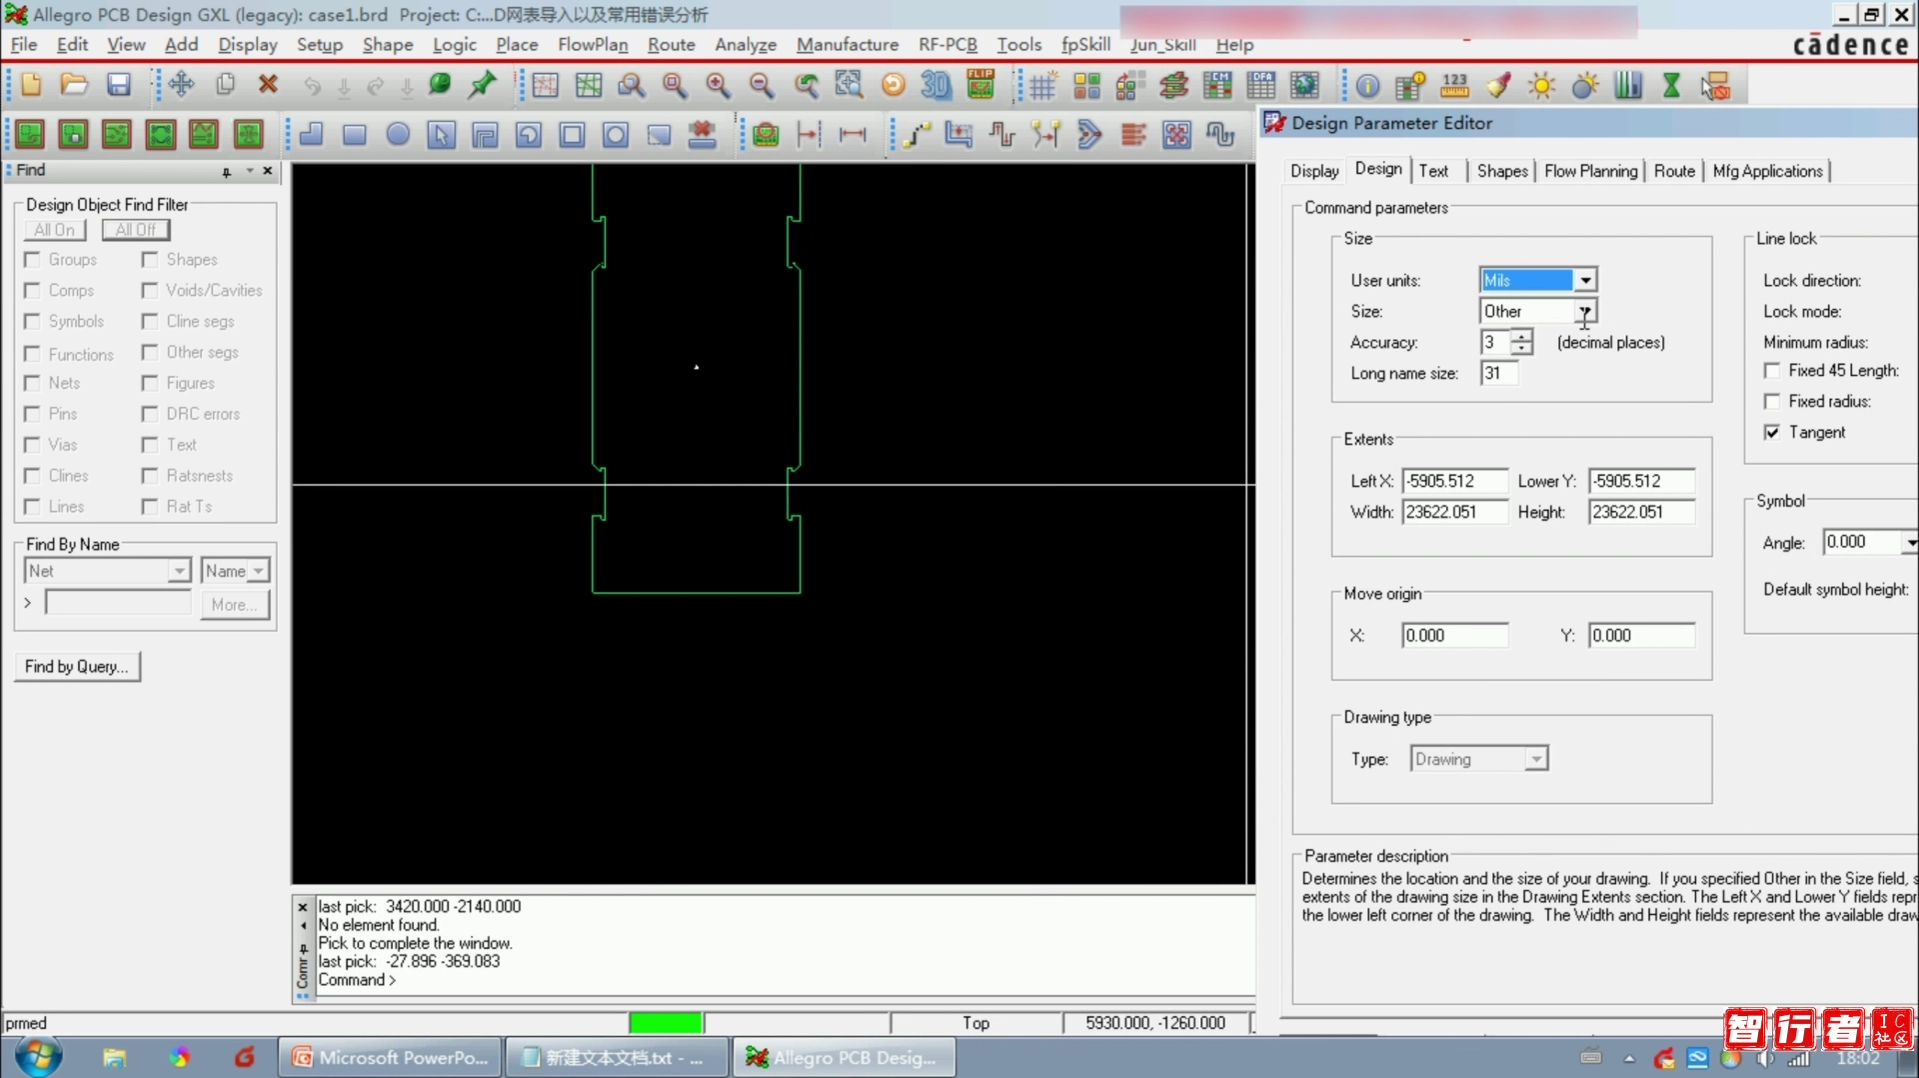The width and height of the screenshot is (1919, 1078).
Task: Click the CM constraint manager icon
Action: click(1217, 86)
